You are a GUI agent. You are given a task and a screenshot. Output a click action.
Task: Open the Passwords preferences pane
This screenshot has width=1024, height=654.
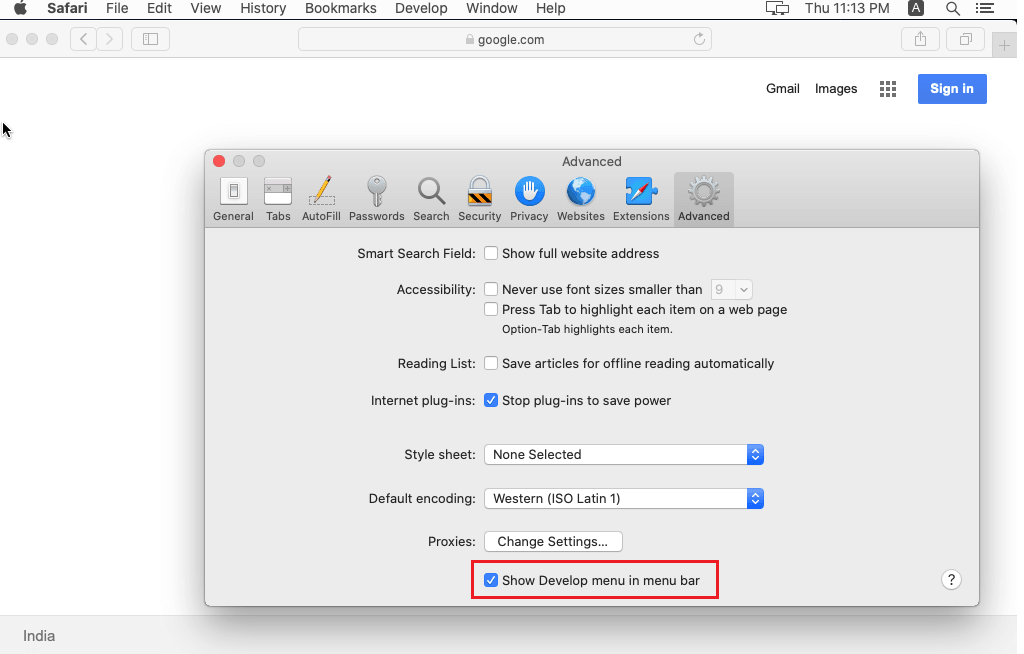click(376, 199)
